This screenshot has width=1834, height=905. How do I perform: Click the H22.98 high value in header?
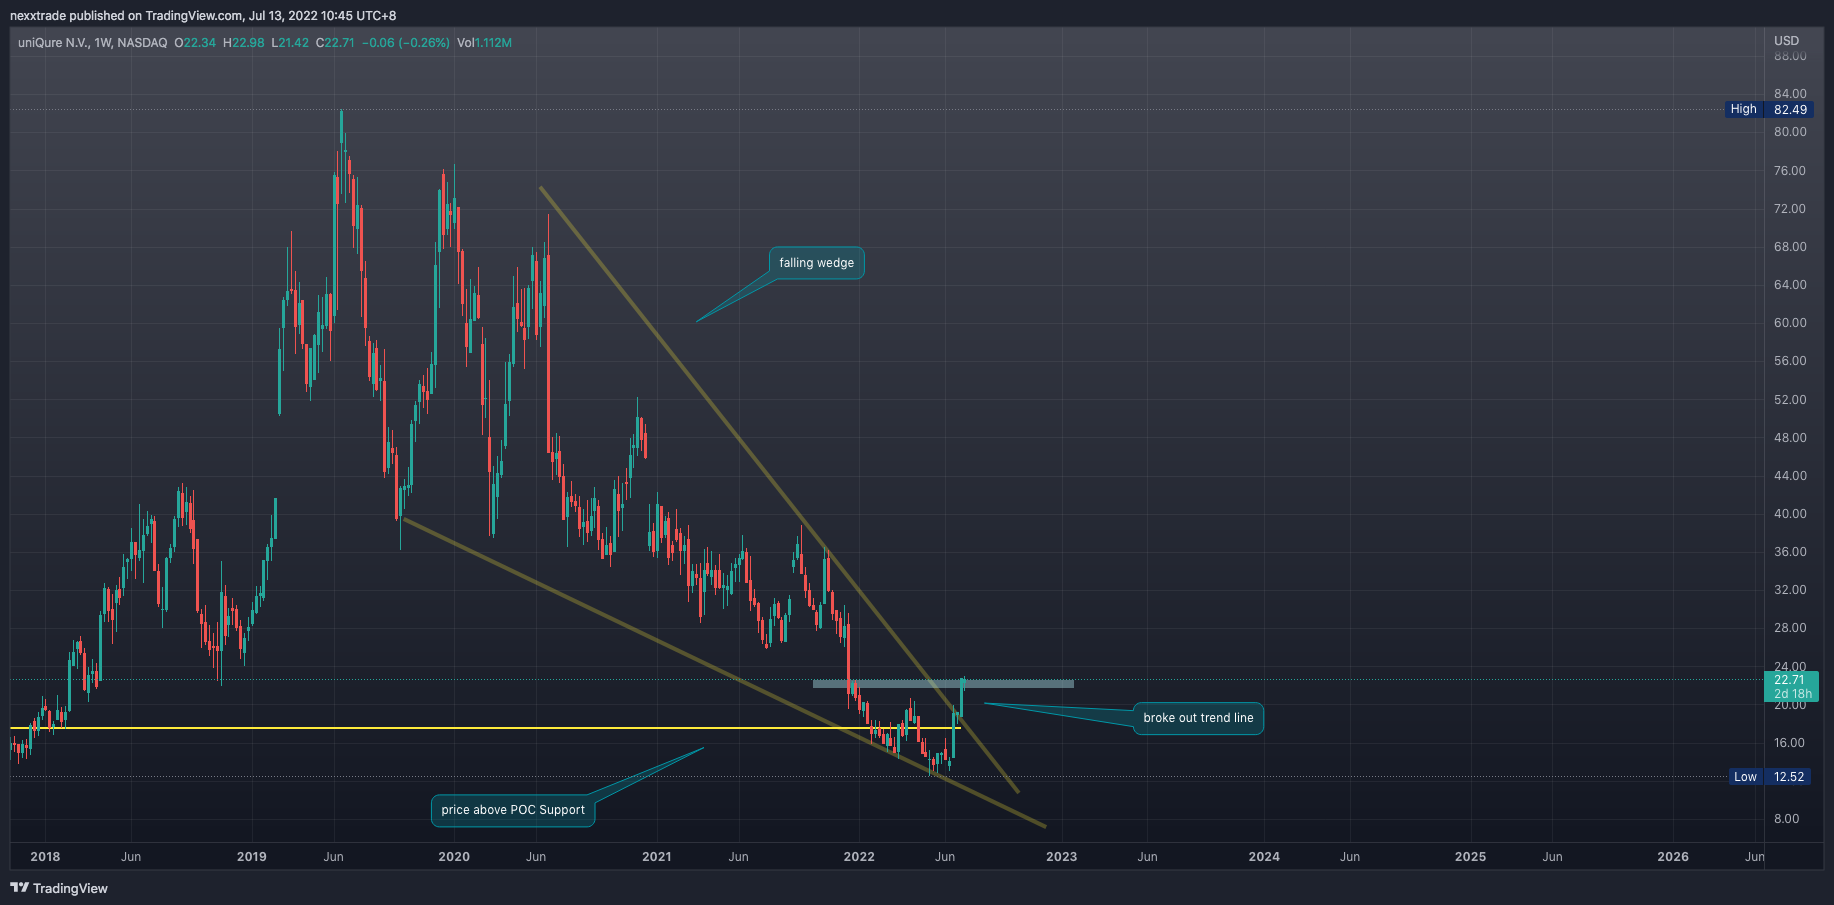244,43
